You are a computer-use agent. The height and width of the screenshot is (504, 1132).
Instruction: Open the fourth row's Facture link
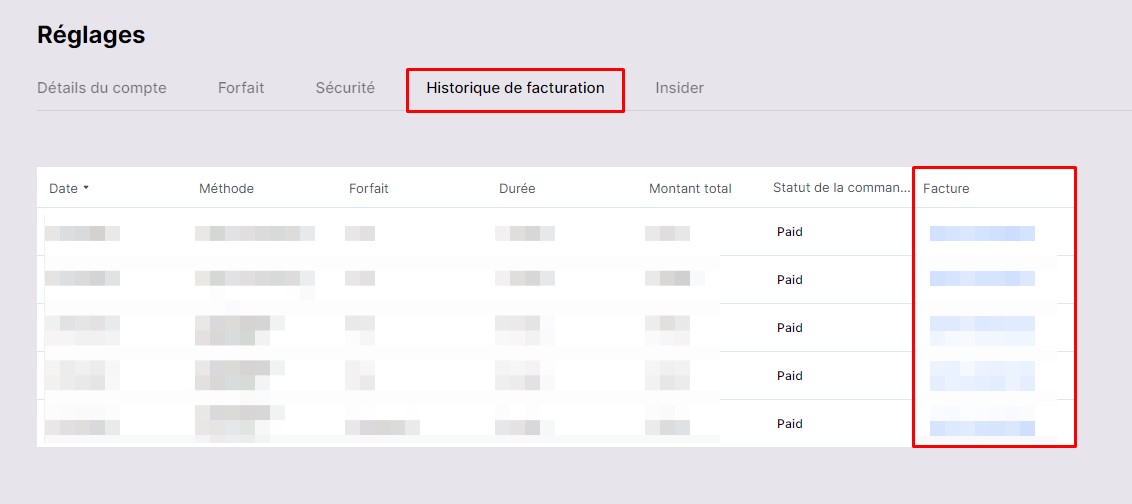click(982, 375)
